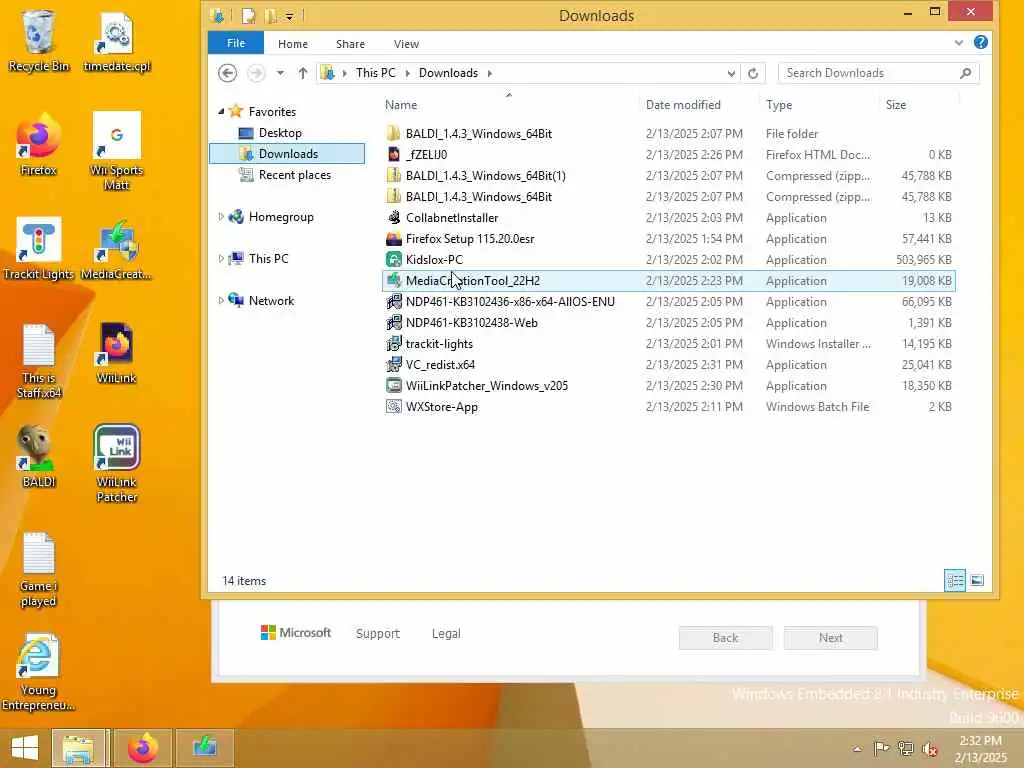Select the BALDI_1.4.3_Windows_64Bit file folder row
Screen dimensions: 1024x768
pyautogui.click(x=668, y=134)
